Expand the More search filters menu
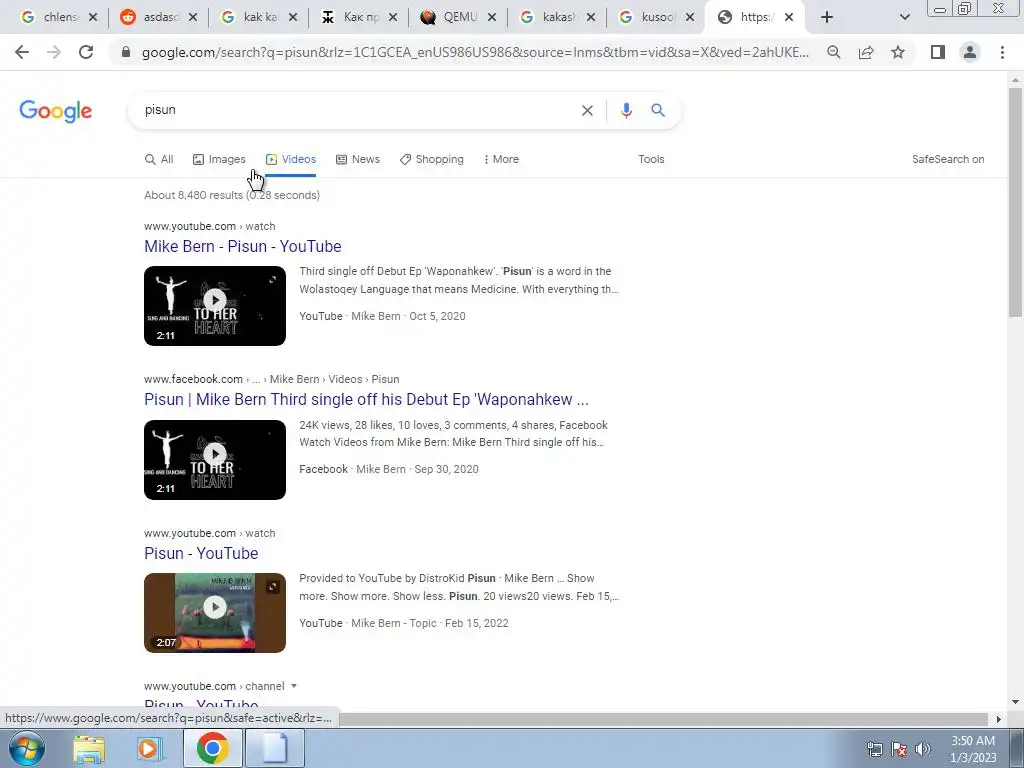 click(x=501, y=159)
